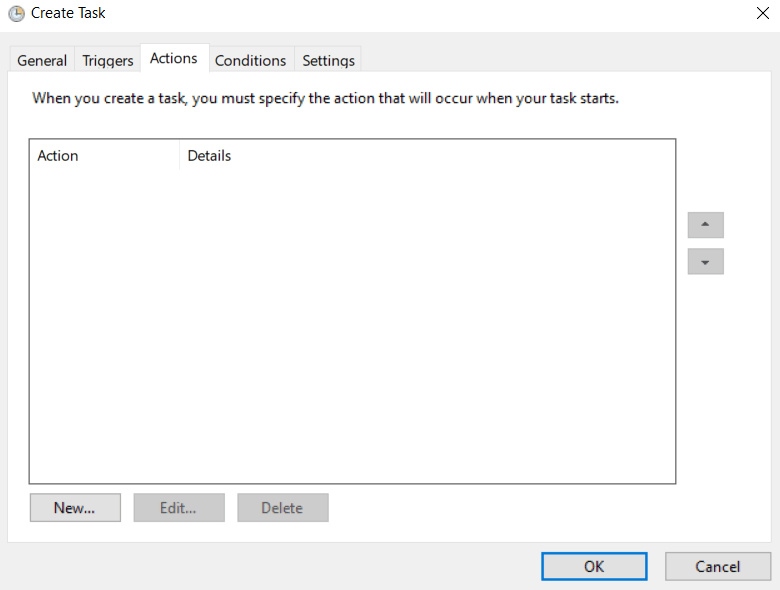The width and height of the screenshot is (780, 590).
Task: Show the Settings tab
Action: [328, 61]
